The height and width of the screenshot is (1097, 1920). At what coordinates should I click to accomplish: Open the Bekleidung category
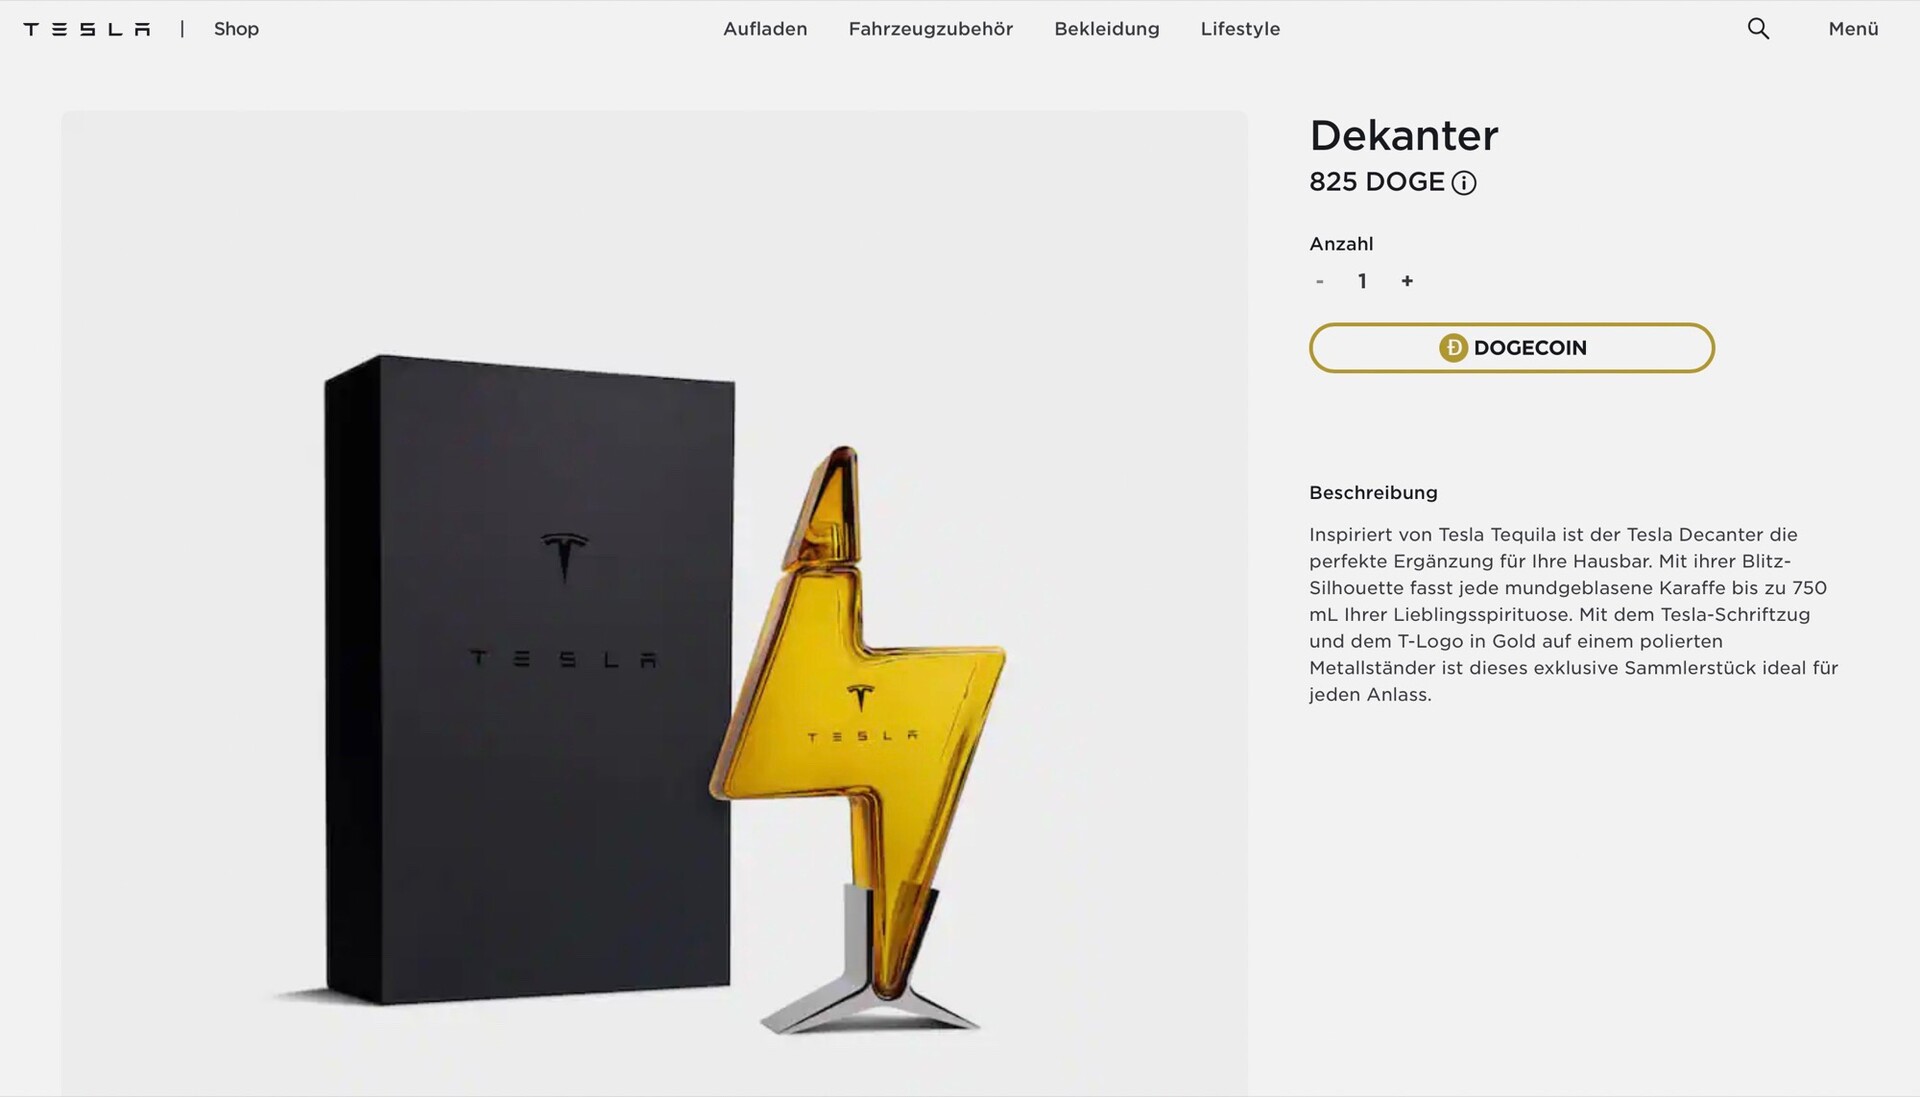pyautogui.click(x=1107, y=29)
